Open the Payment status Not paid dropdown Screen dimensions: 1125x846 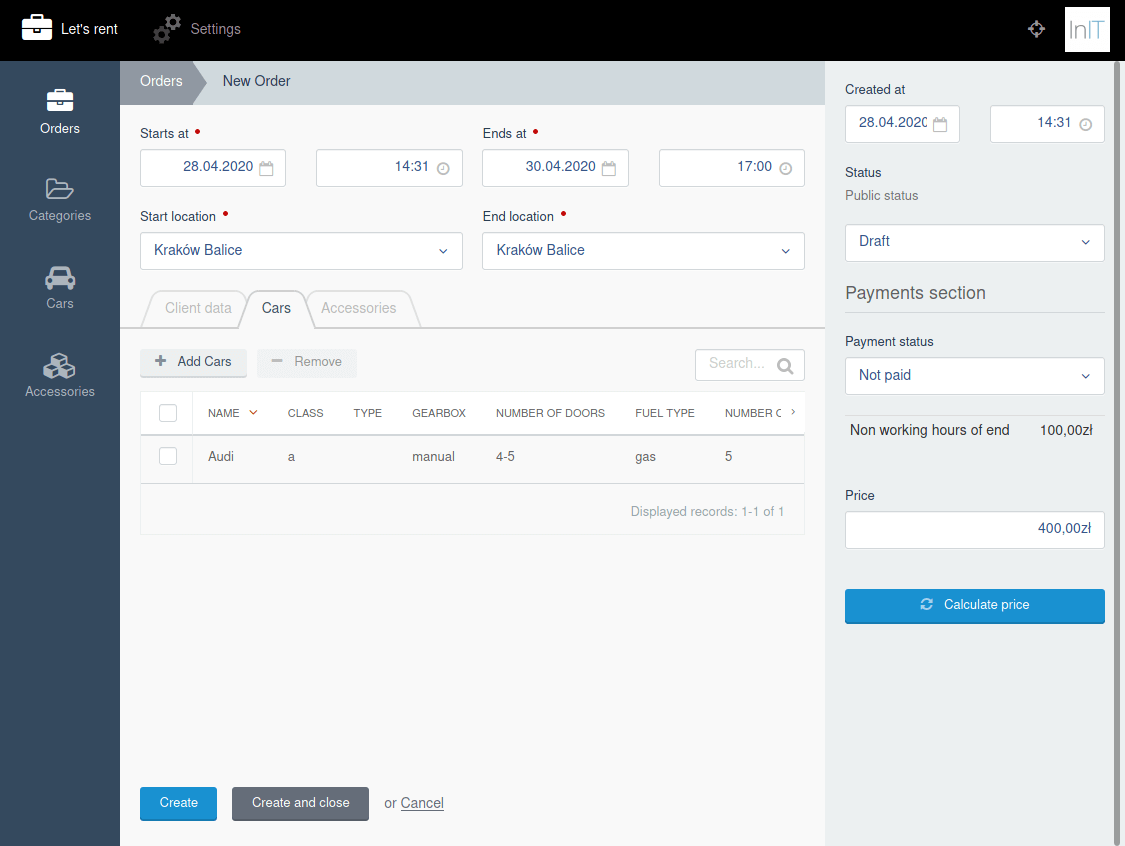974,376
